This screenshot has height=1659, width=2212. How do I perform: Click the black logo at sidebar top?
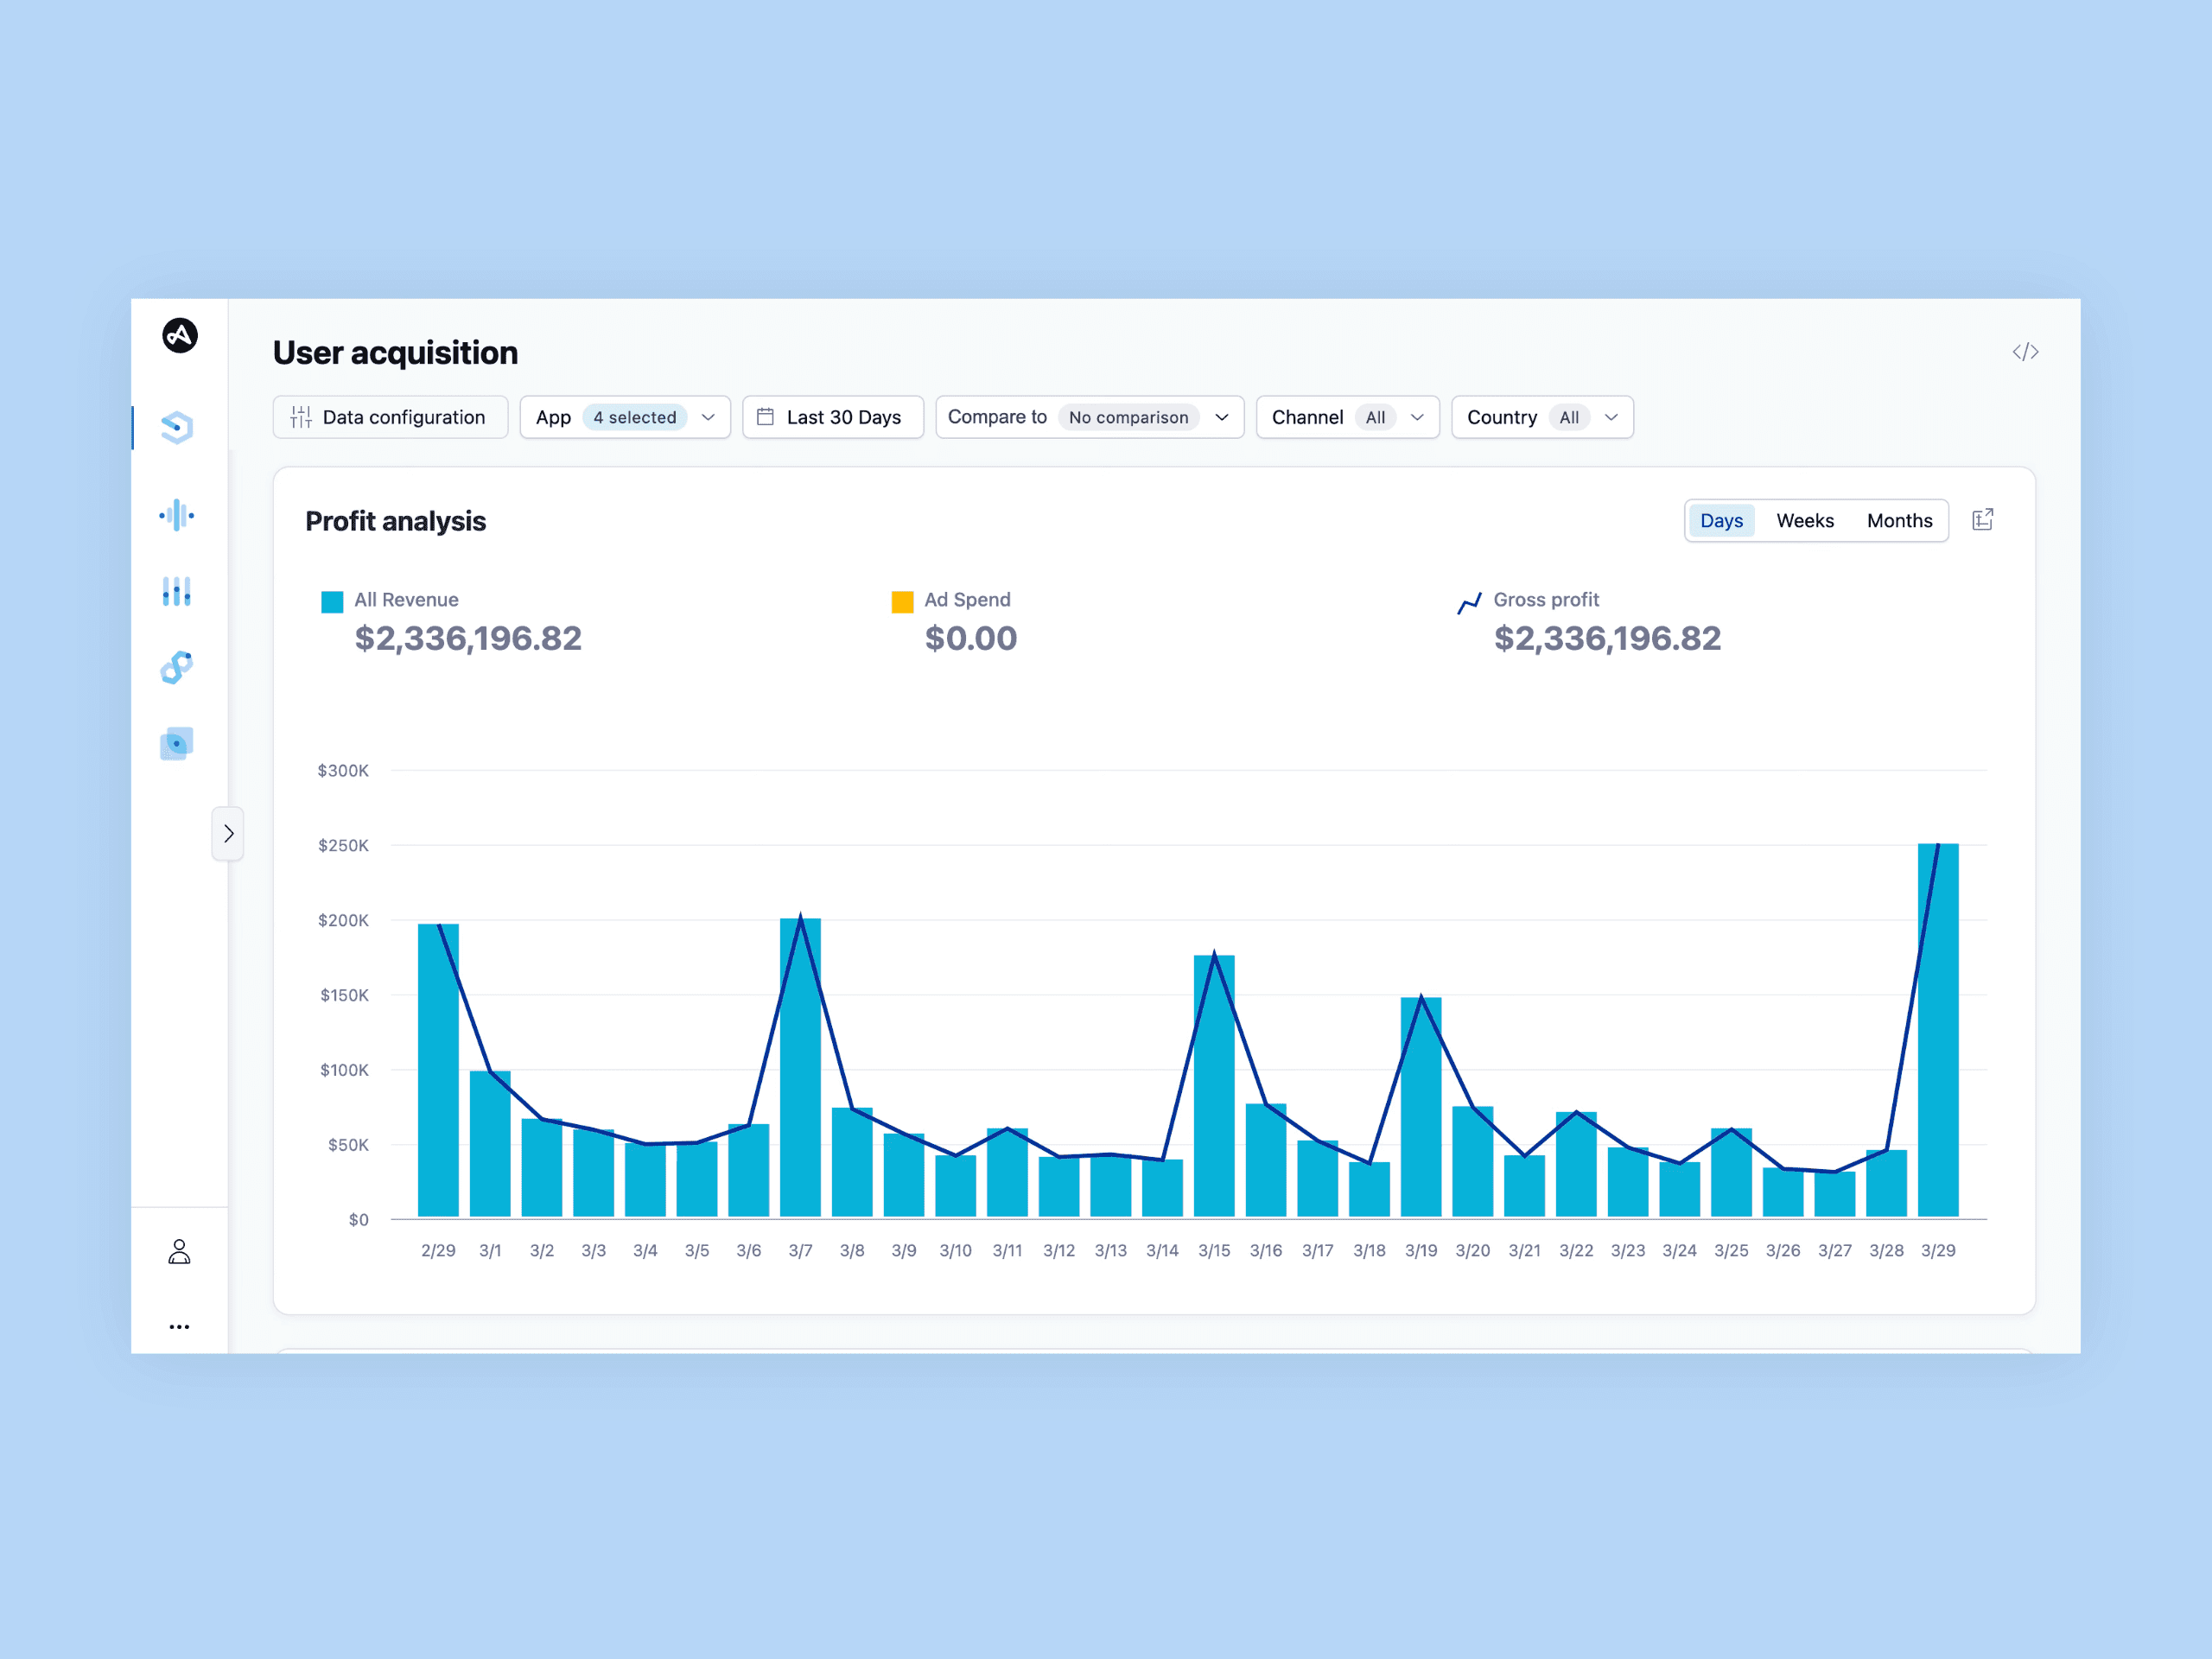point(180,335)
